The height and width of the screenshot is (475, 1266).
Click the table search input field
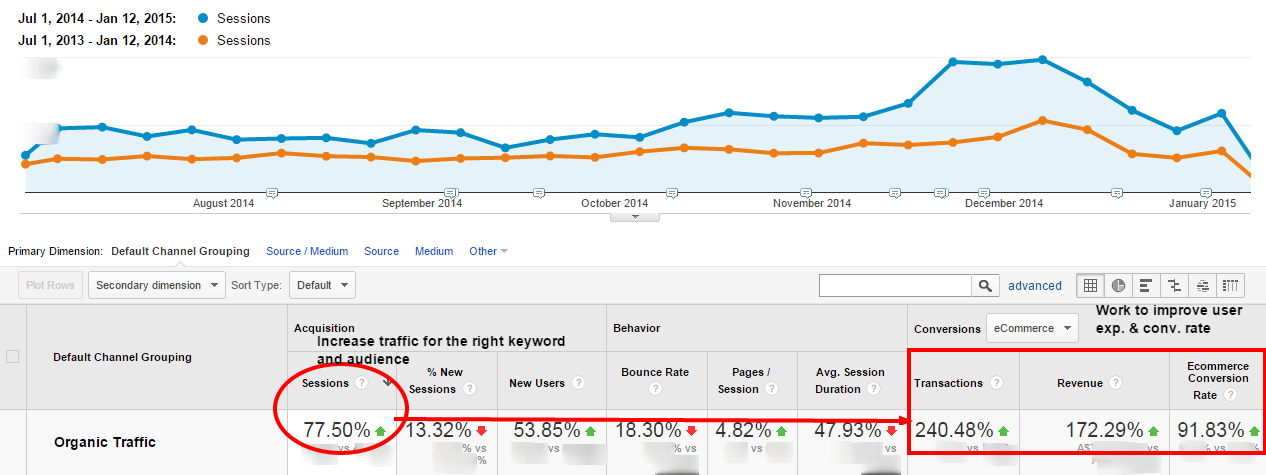coord(895,286)
